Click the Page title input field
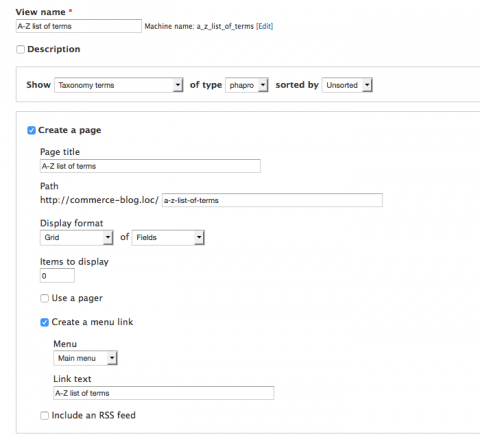The image size is (480, 439). point(150,166)
